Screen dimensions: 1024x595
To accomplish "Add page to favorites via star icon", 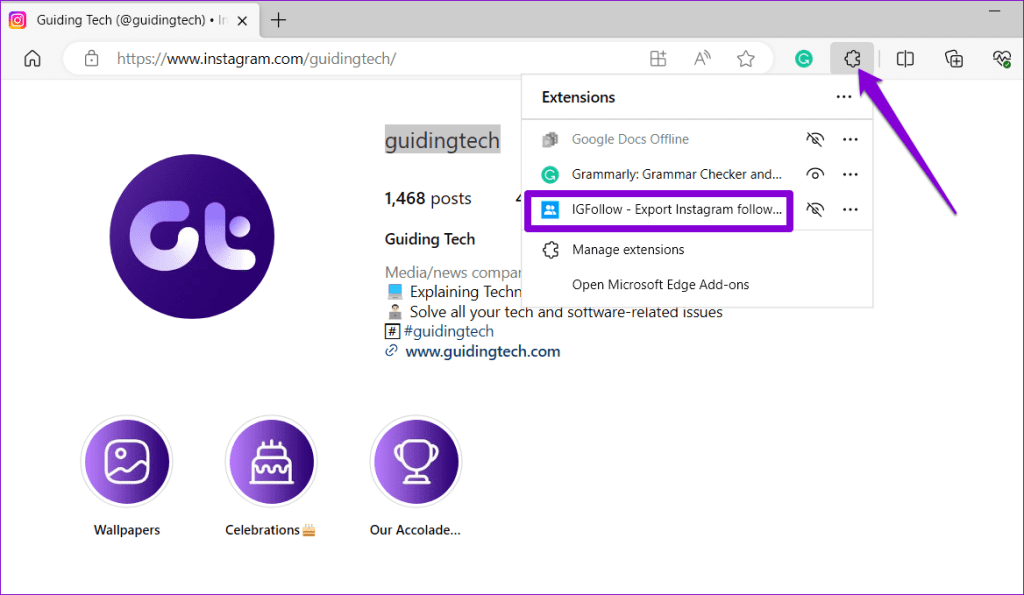I will pos(745,58).
